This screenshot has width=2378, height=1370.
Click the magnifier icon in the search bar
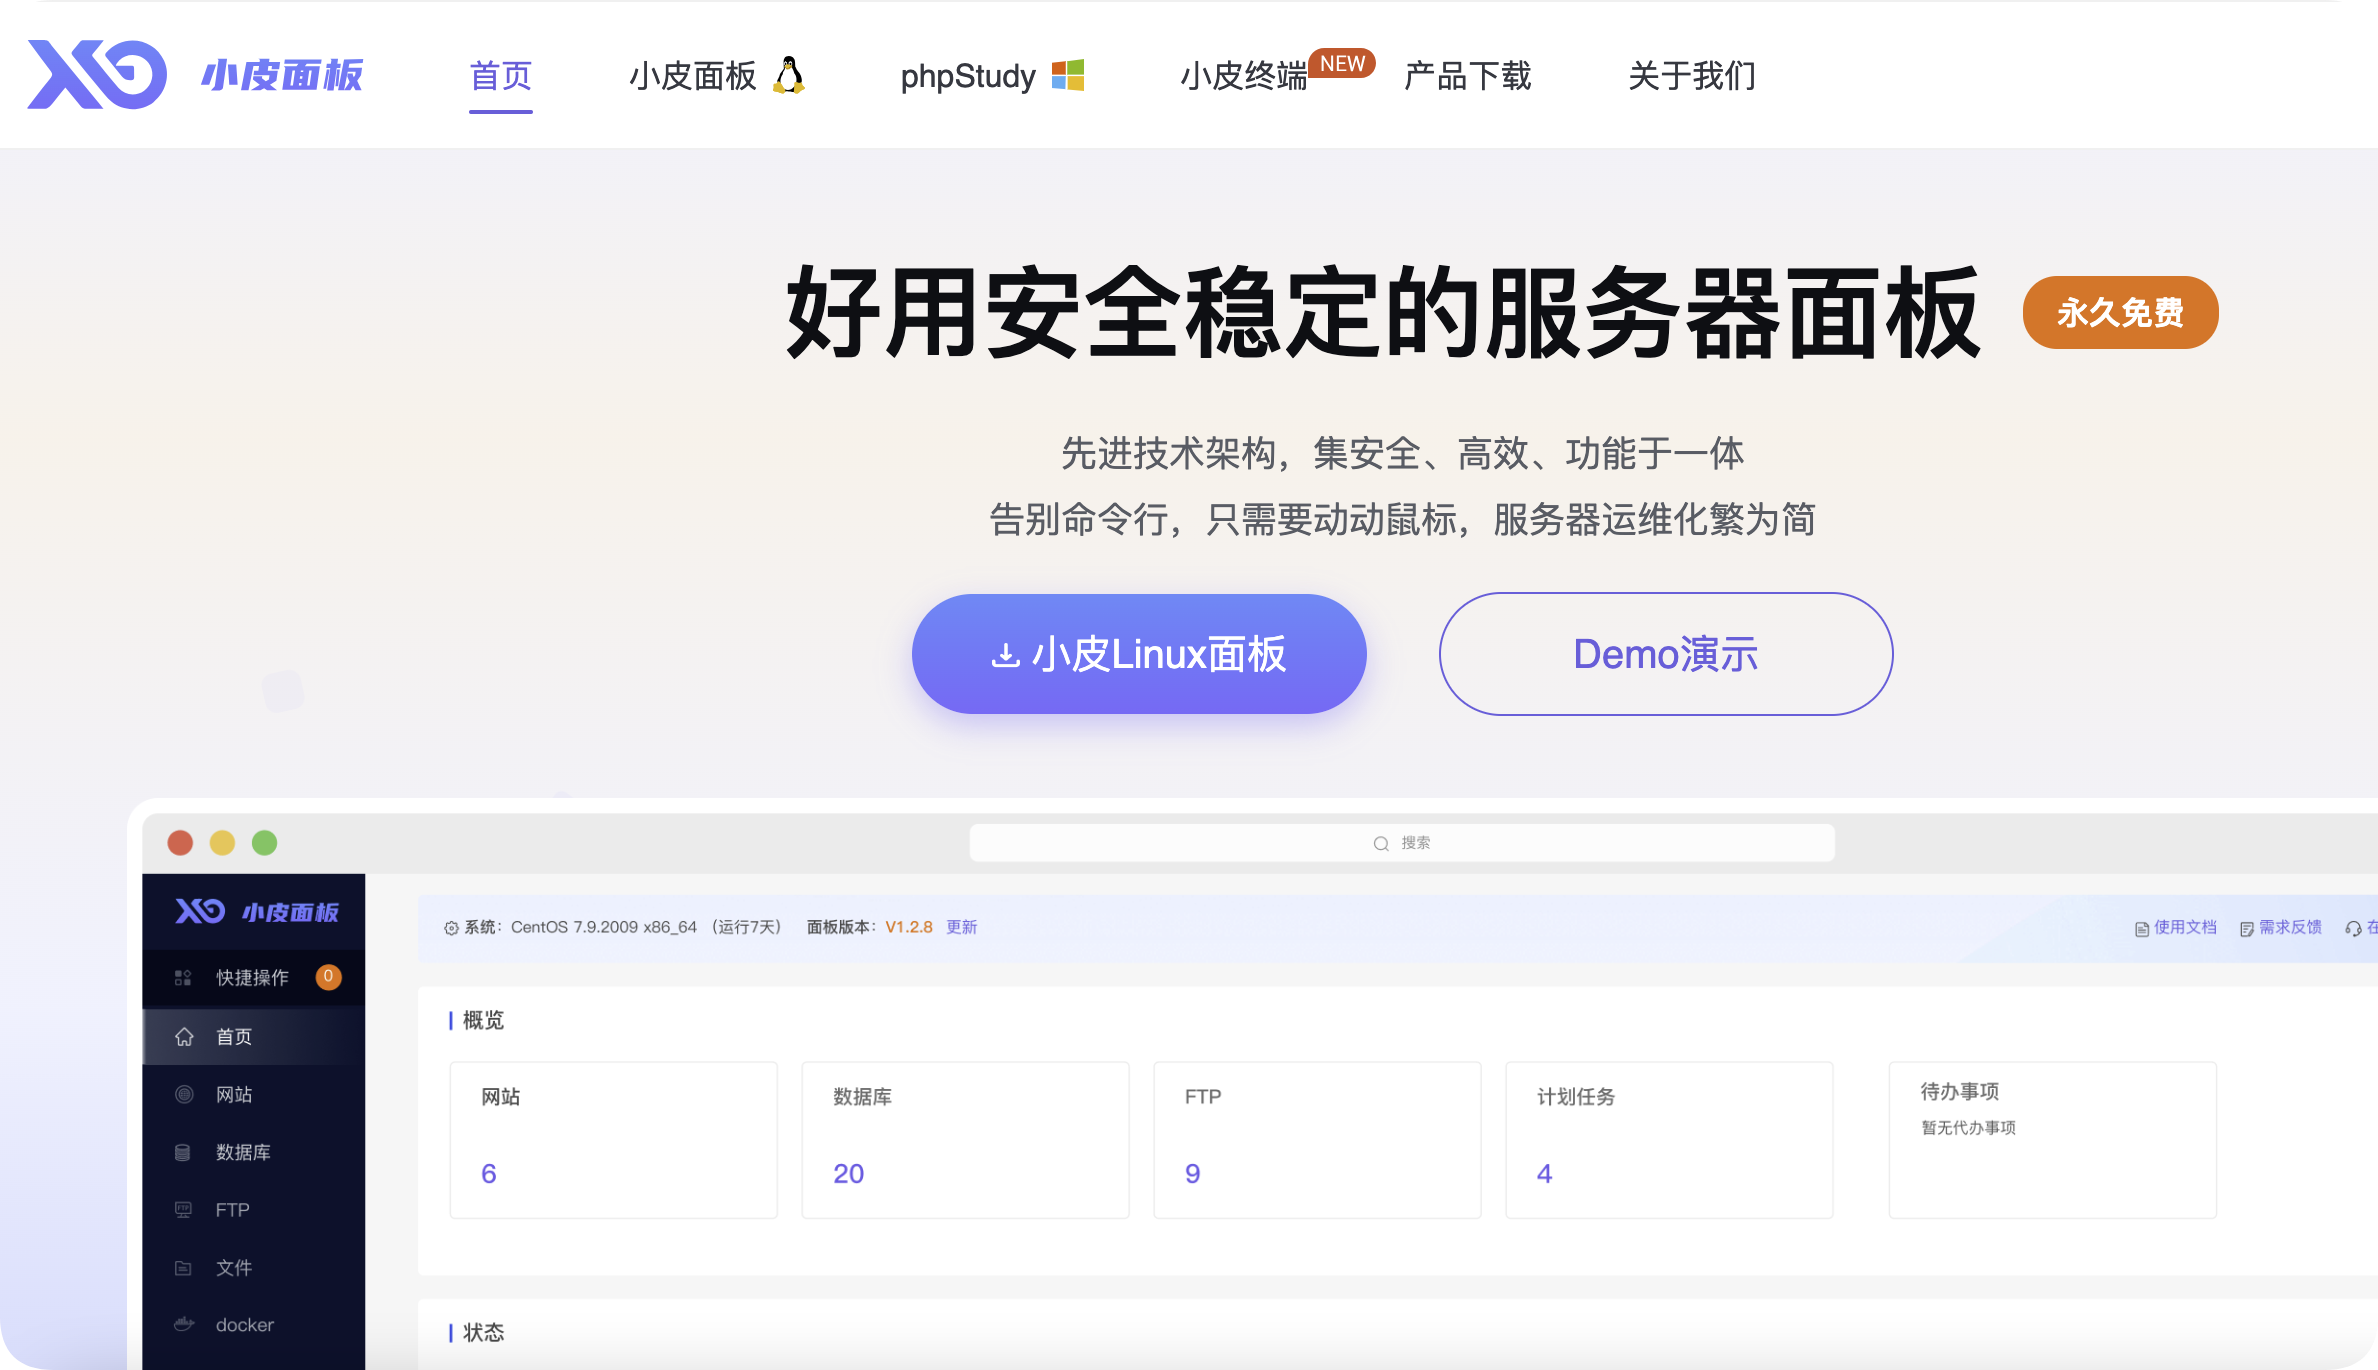point(1379,842)
